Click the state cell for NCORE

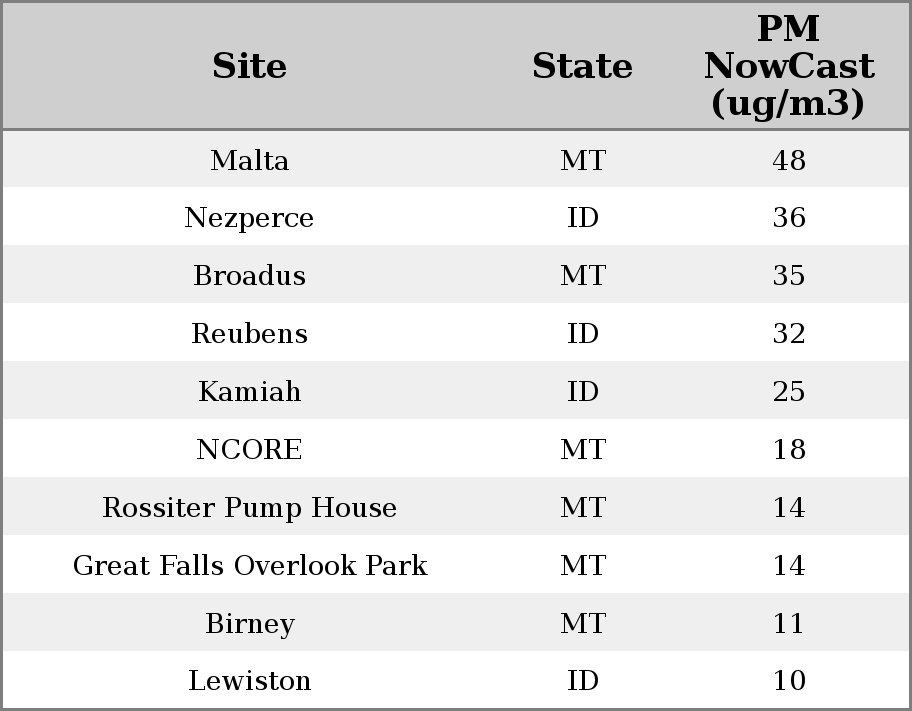pos(582,449)
